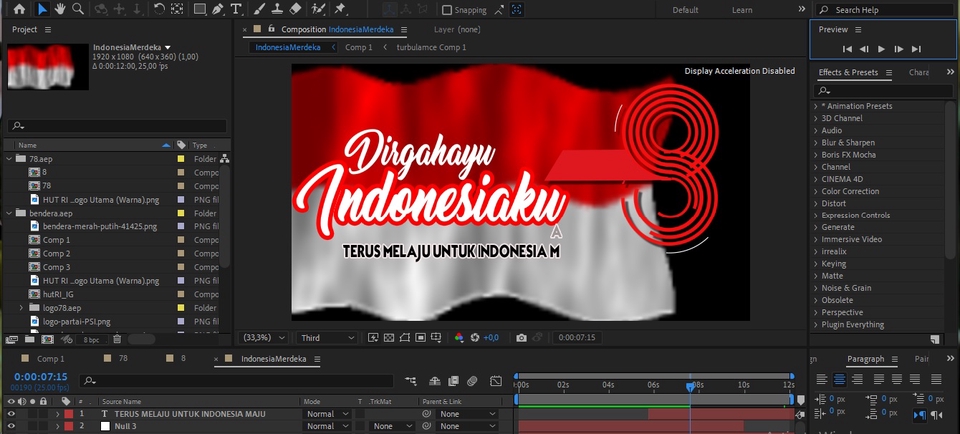Screen dimensions: 960x434
Task: Open grid and guide options
Action: coord(436,337)
